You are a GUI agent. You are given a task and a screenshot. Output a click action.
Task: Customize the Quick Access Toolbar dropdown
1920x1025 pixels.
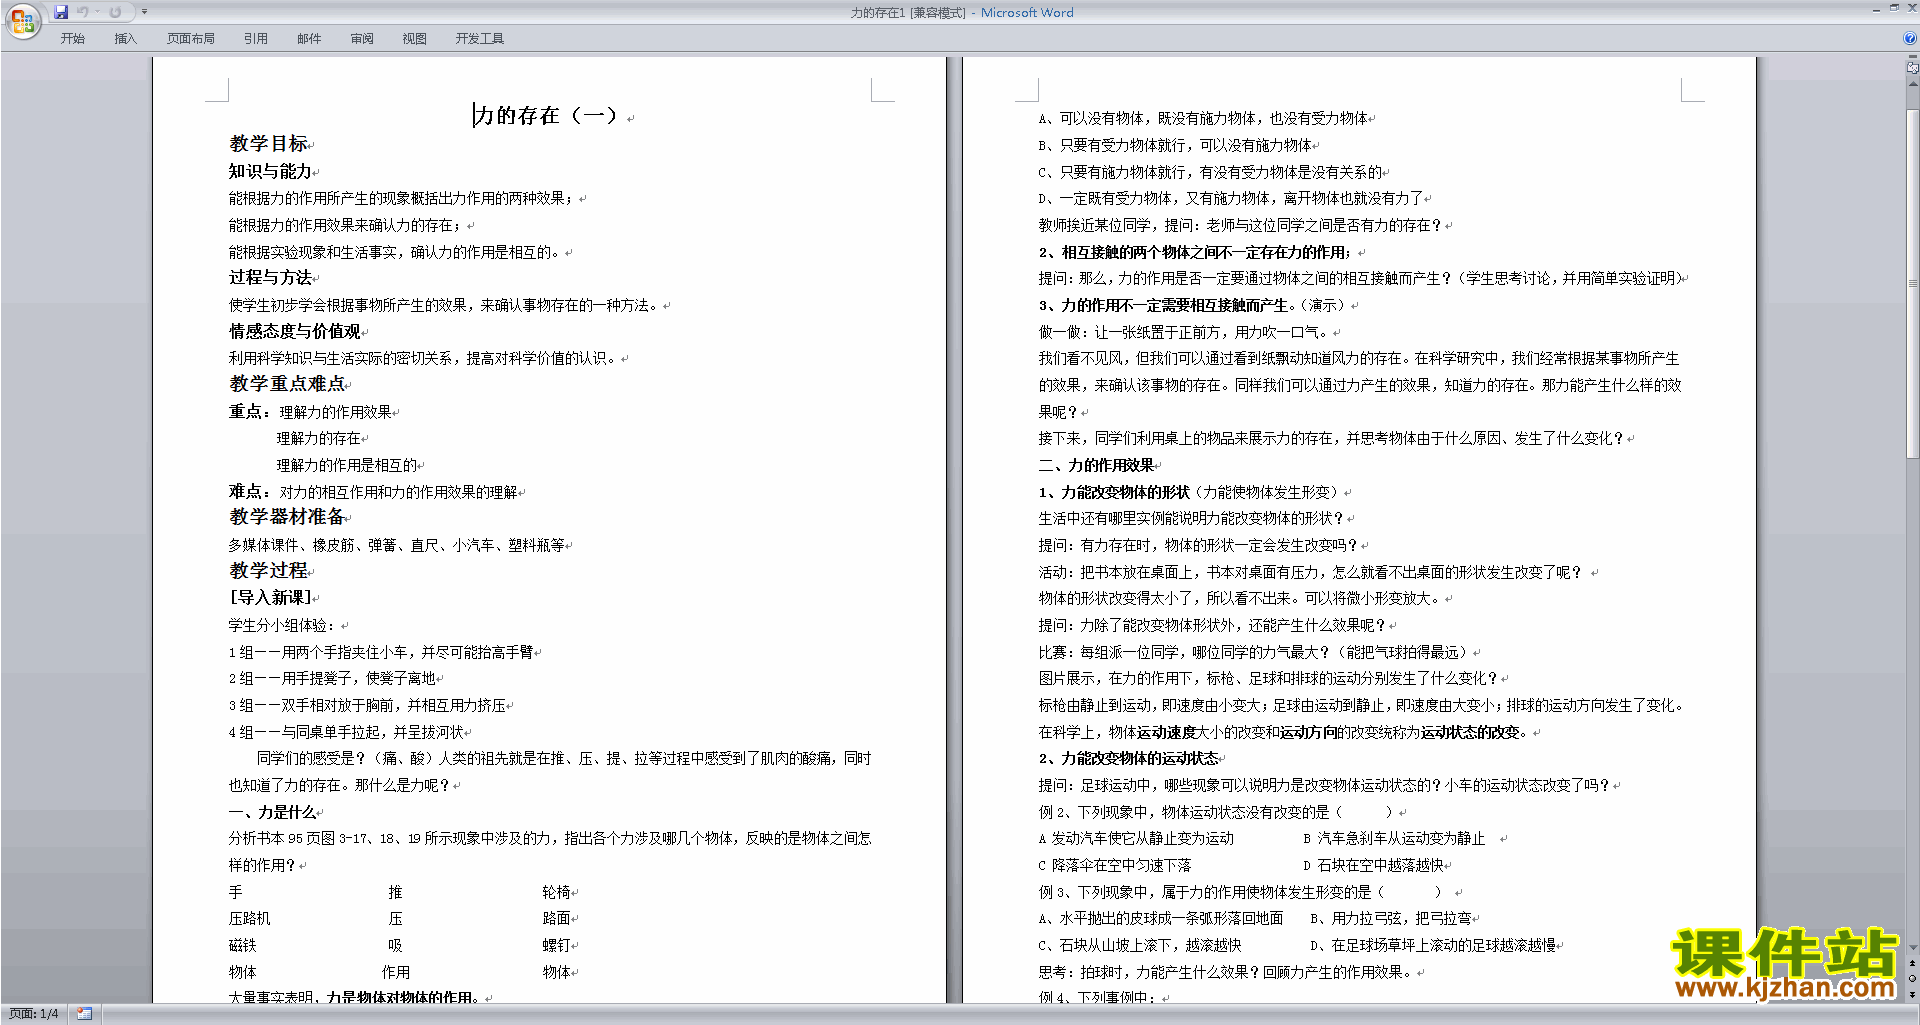[144, 12]
